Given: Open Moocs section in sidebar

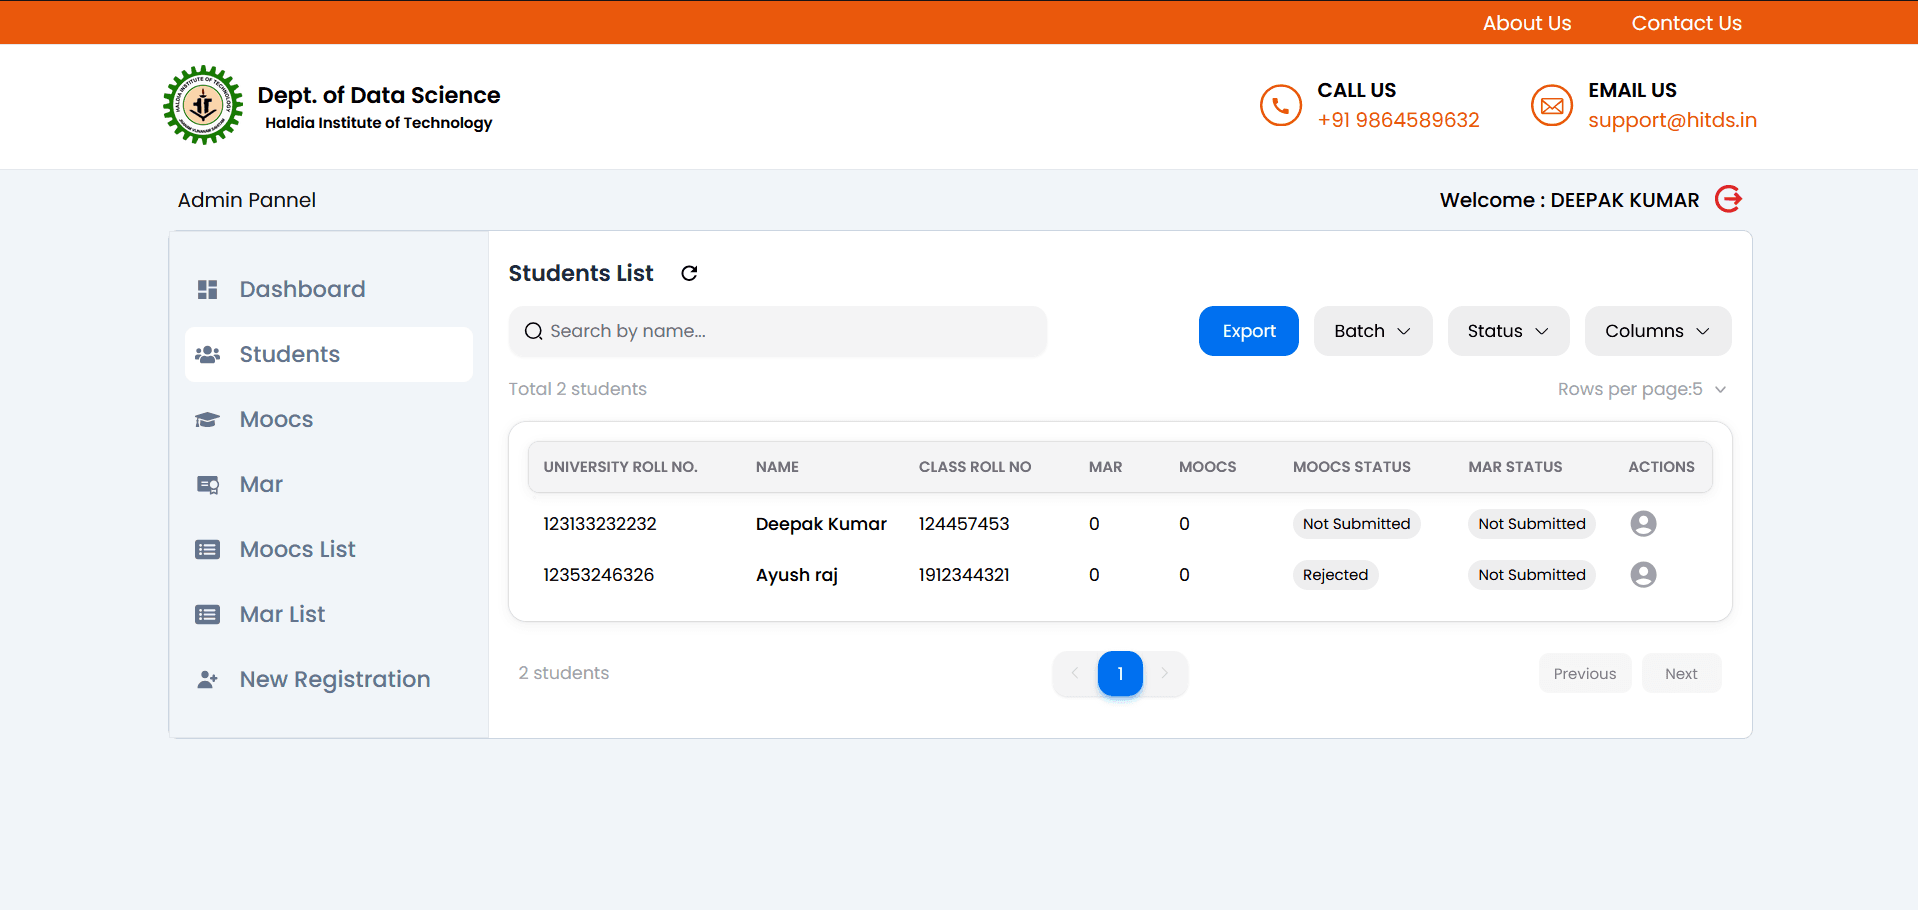Looking at the screenshot, I should (329, 419).
